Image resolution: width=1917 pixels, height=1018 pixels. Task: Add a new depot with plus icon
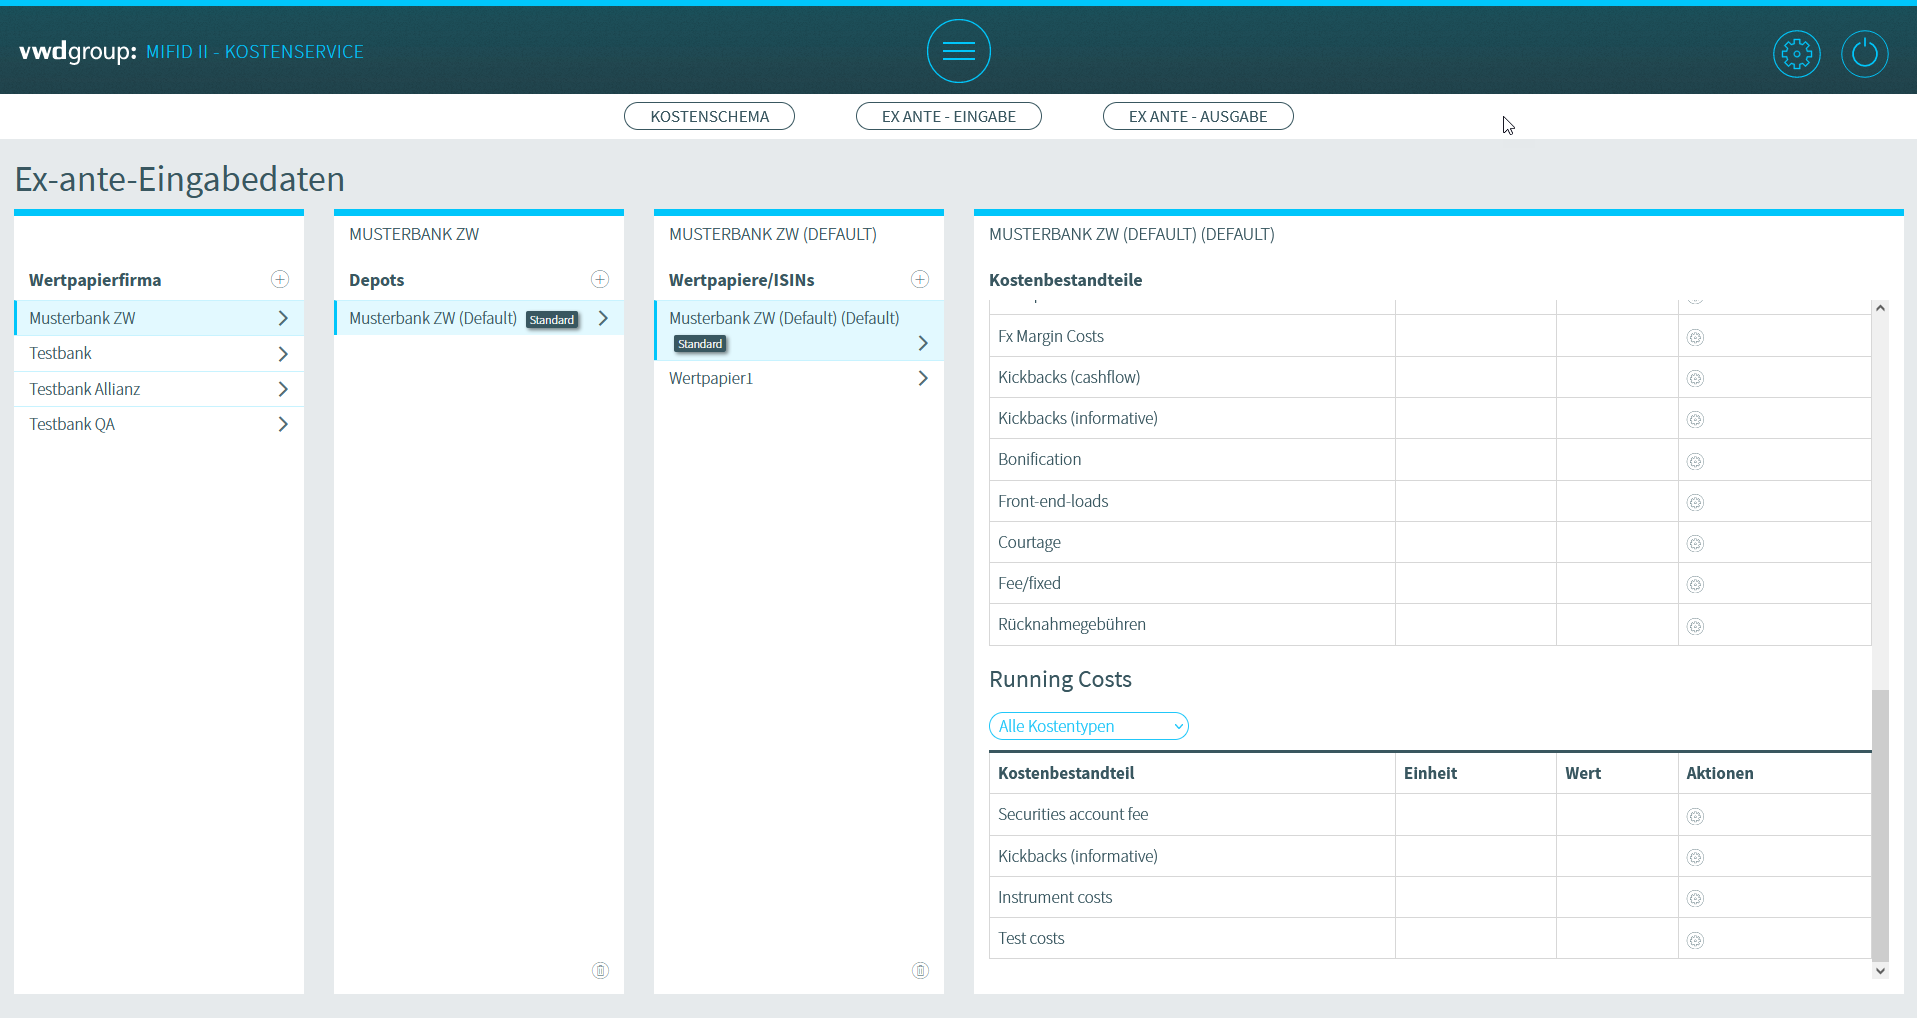click(600, 279)
